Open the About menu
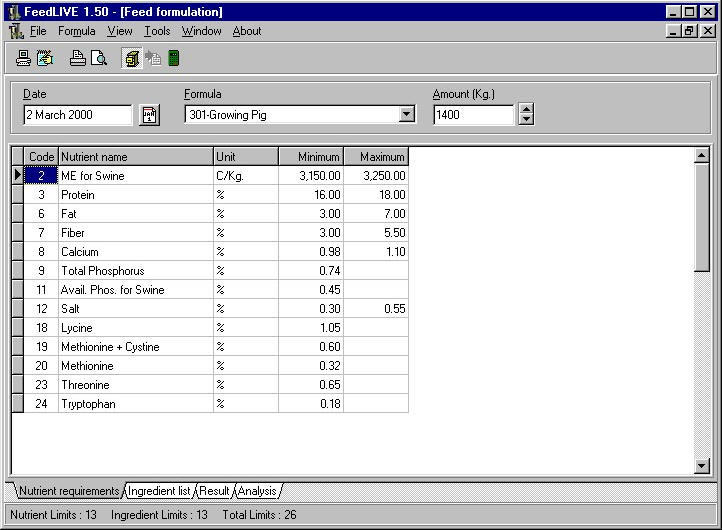722x530 pixels. click(x=247, y=31)
